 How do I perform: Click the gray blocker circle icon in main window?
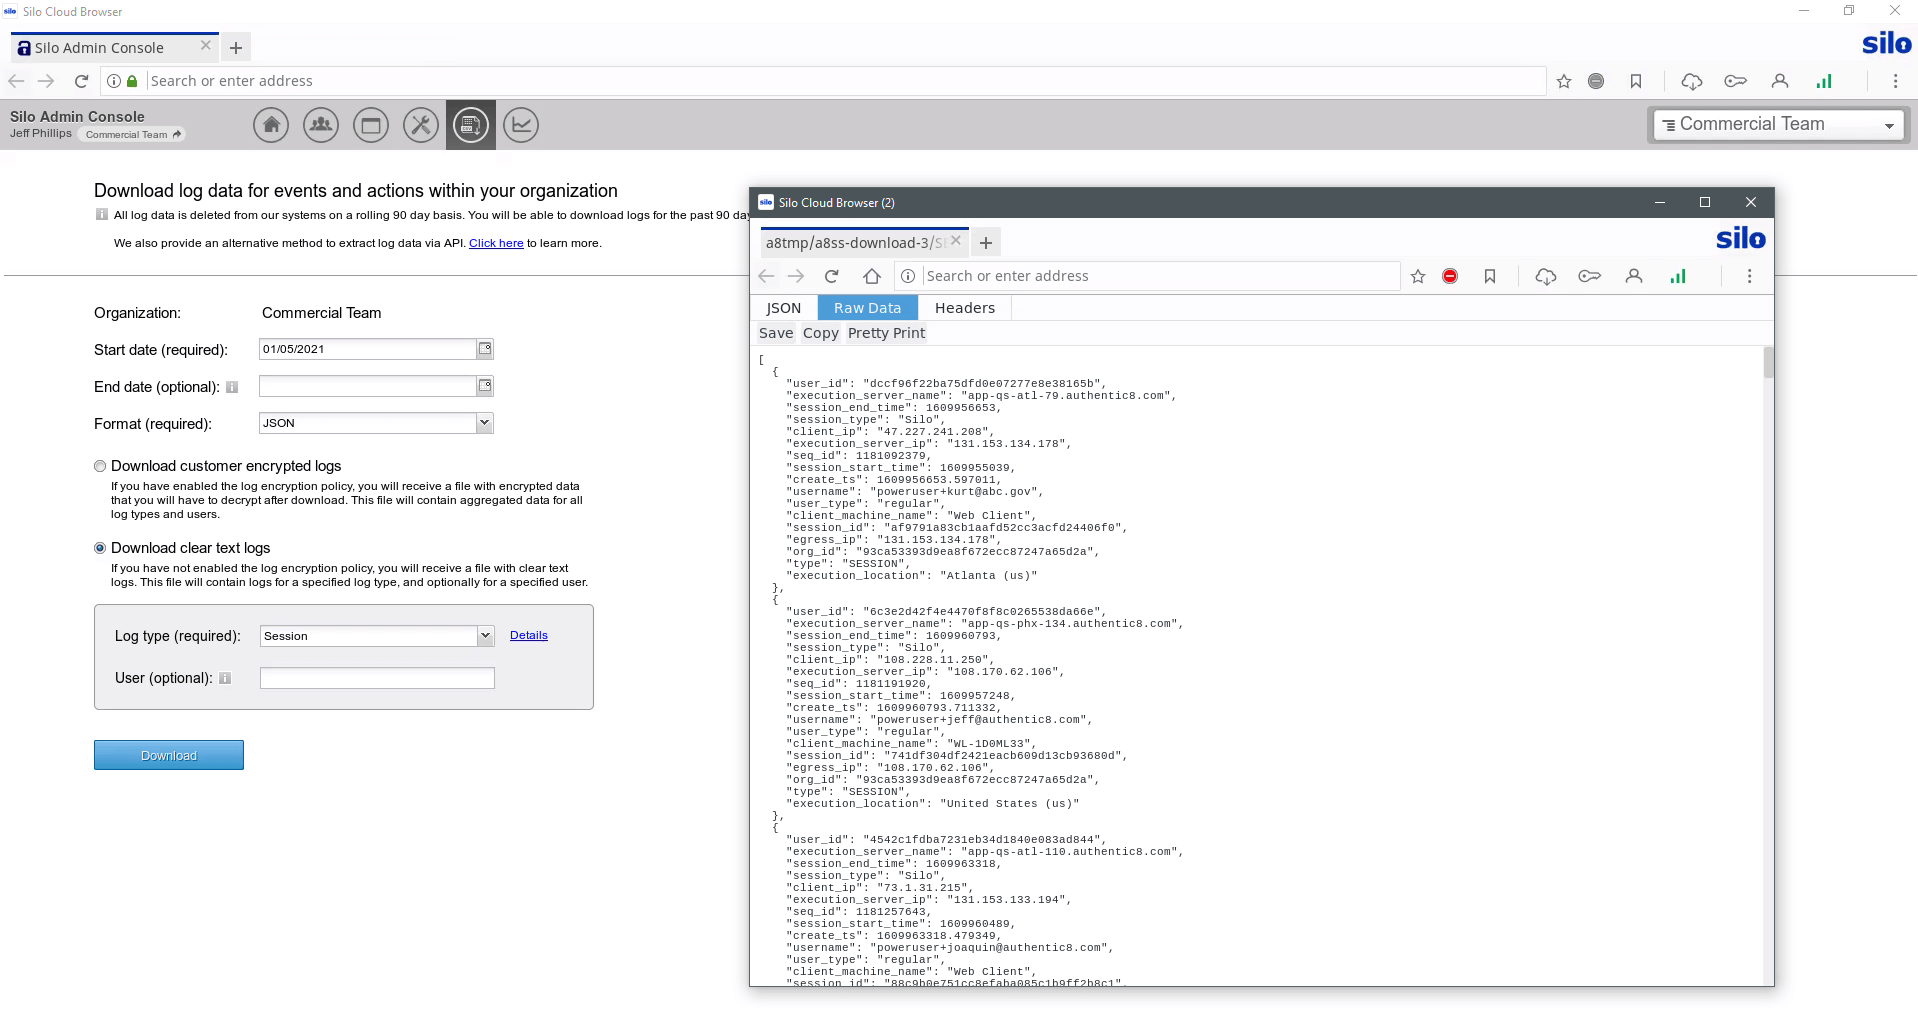pyautogui.click(x=1596, y=81)
